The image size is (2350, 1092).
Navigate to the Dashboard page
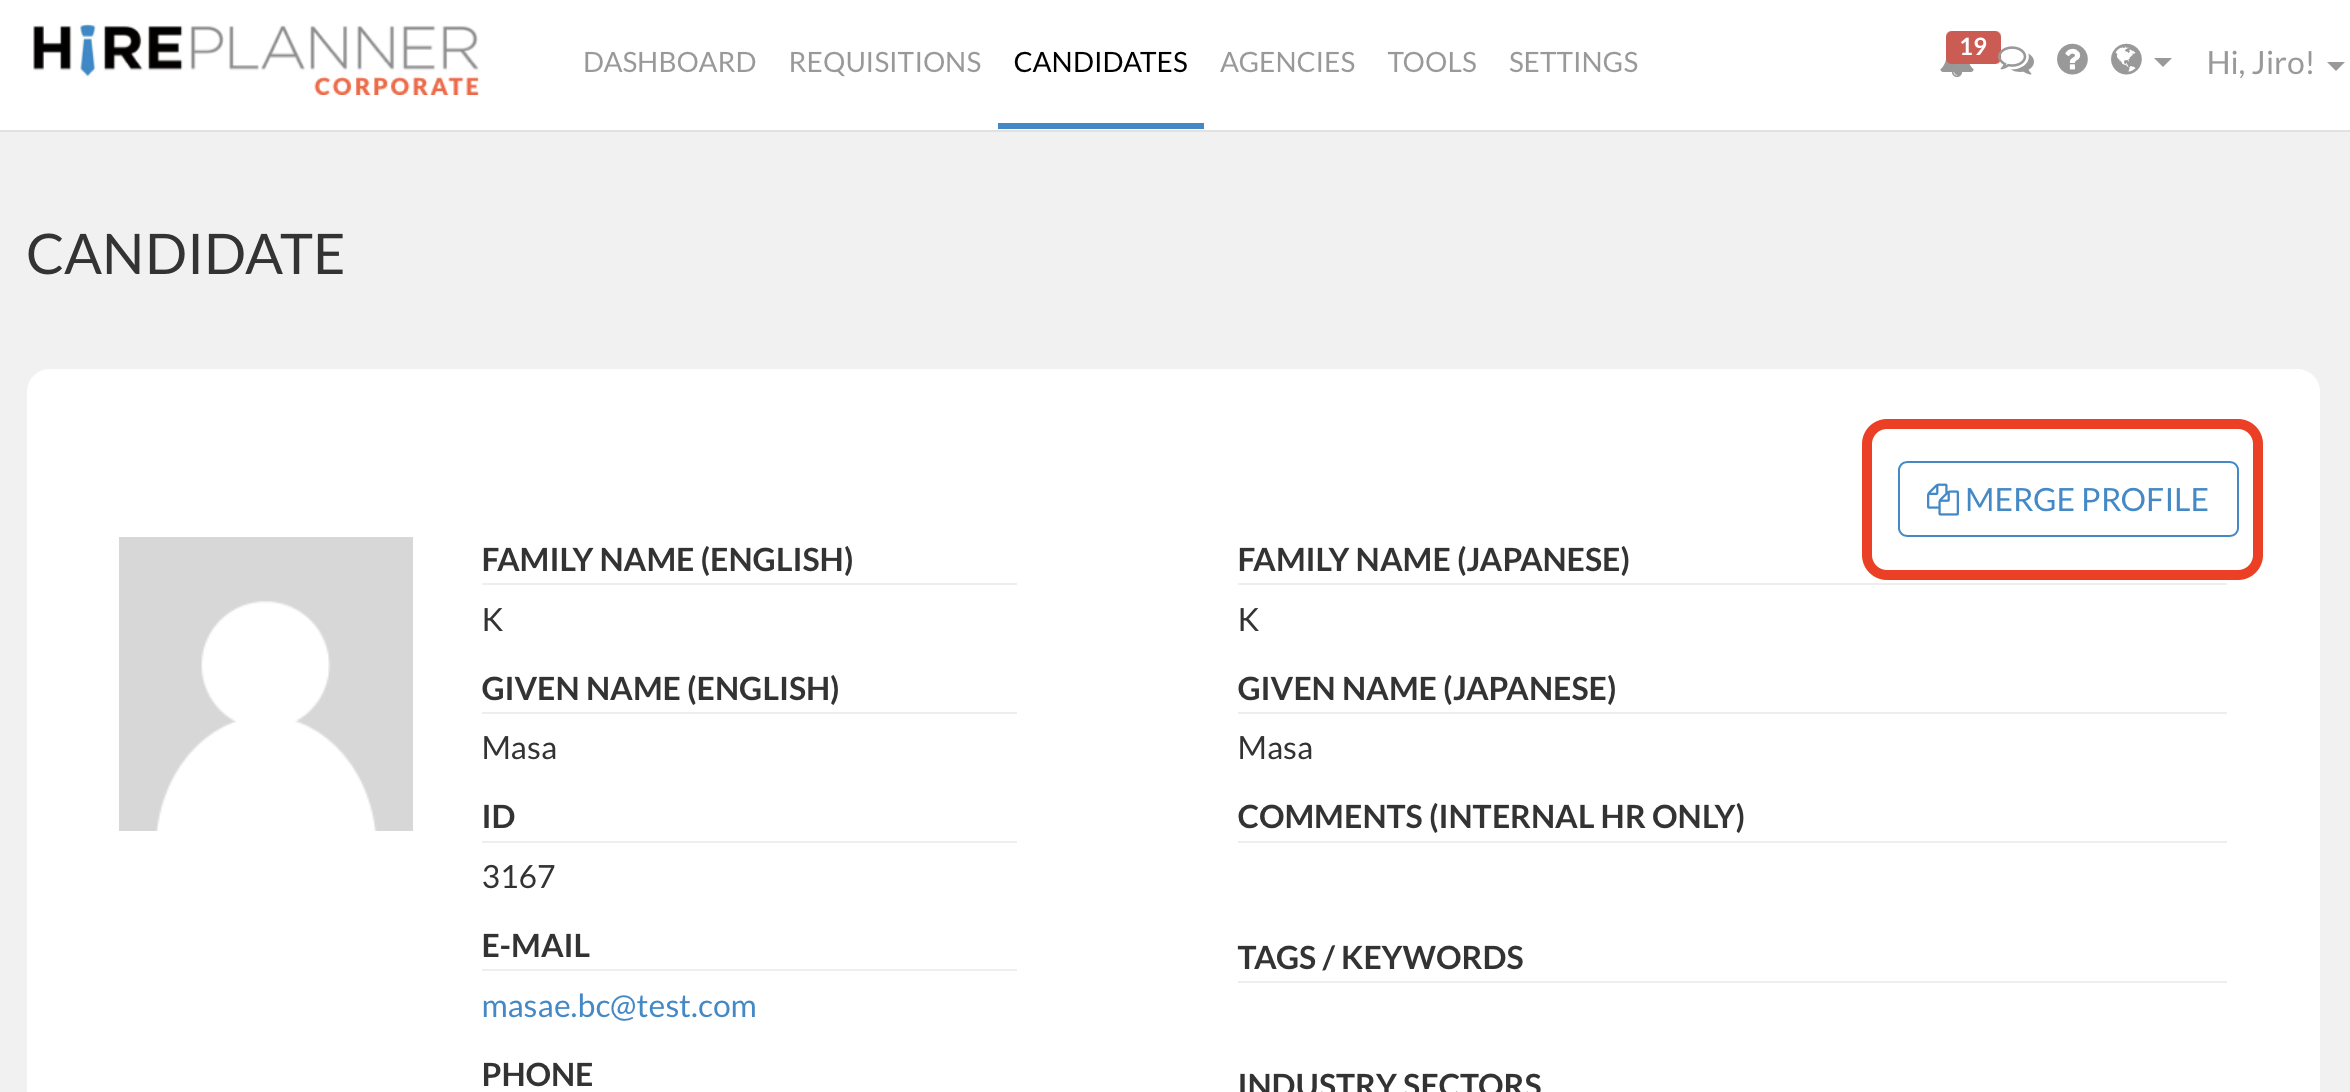click(669, 61)
